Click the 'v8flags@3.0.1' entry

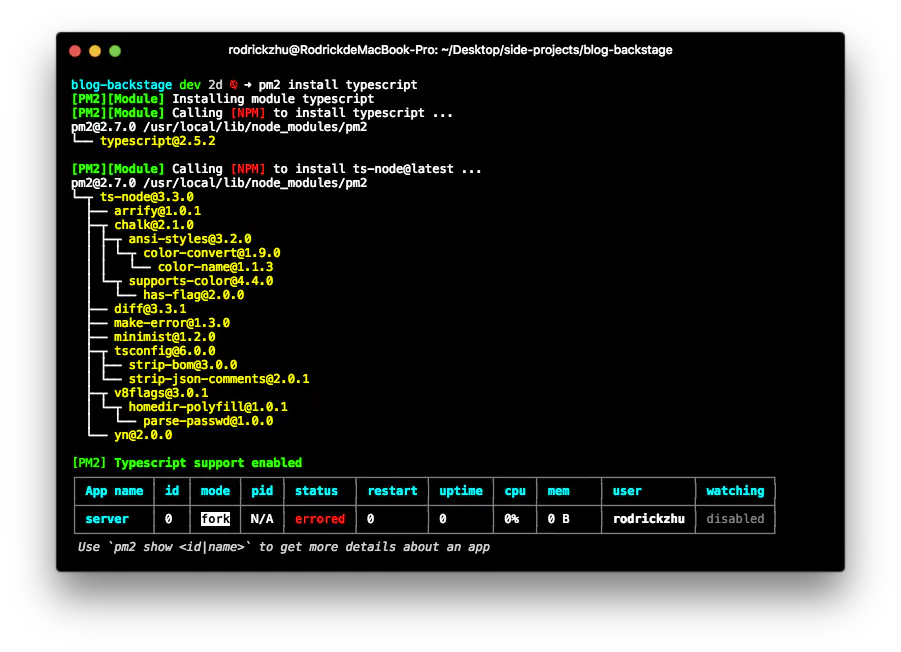point(161,393)
